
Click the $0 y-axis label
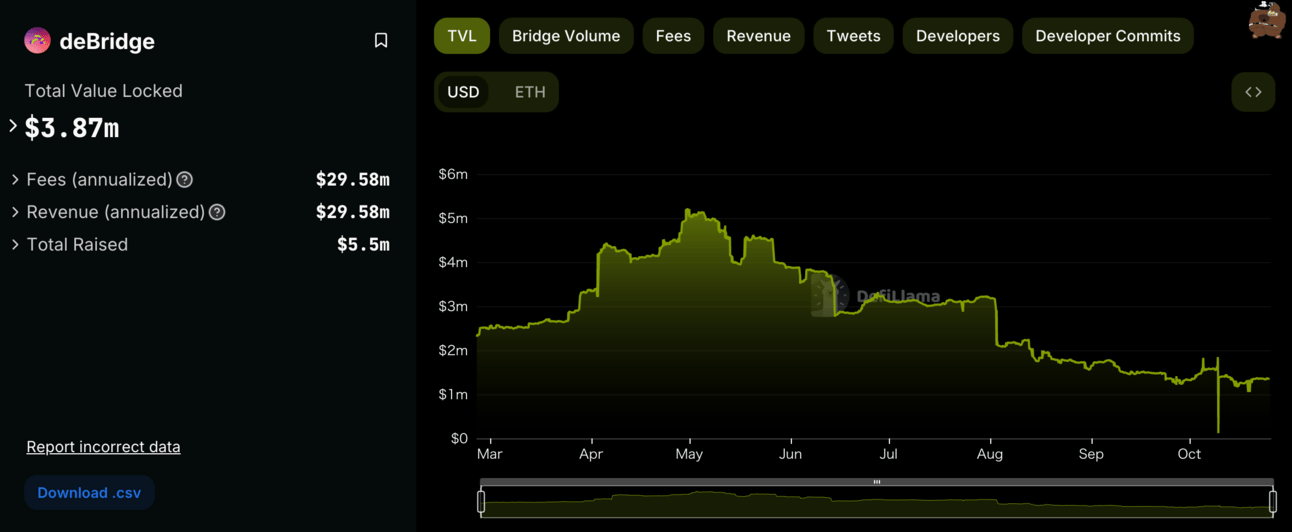[x=459, y=438]
